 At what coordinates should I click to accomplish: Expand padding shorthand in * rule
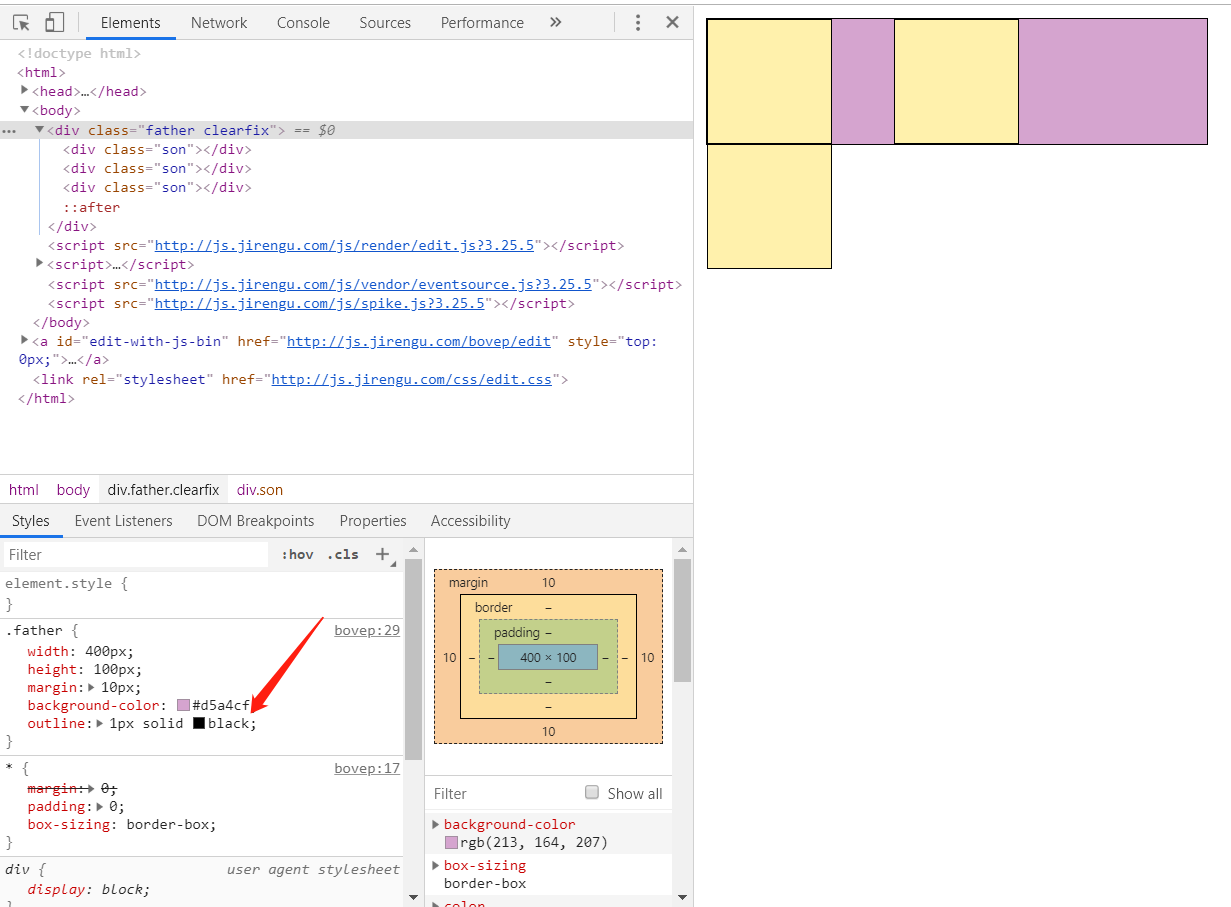click(100, 806)
